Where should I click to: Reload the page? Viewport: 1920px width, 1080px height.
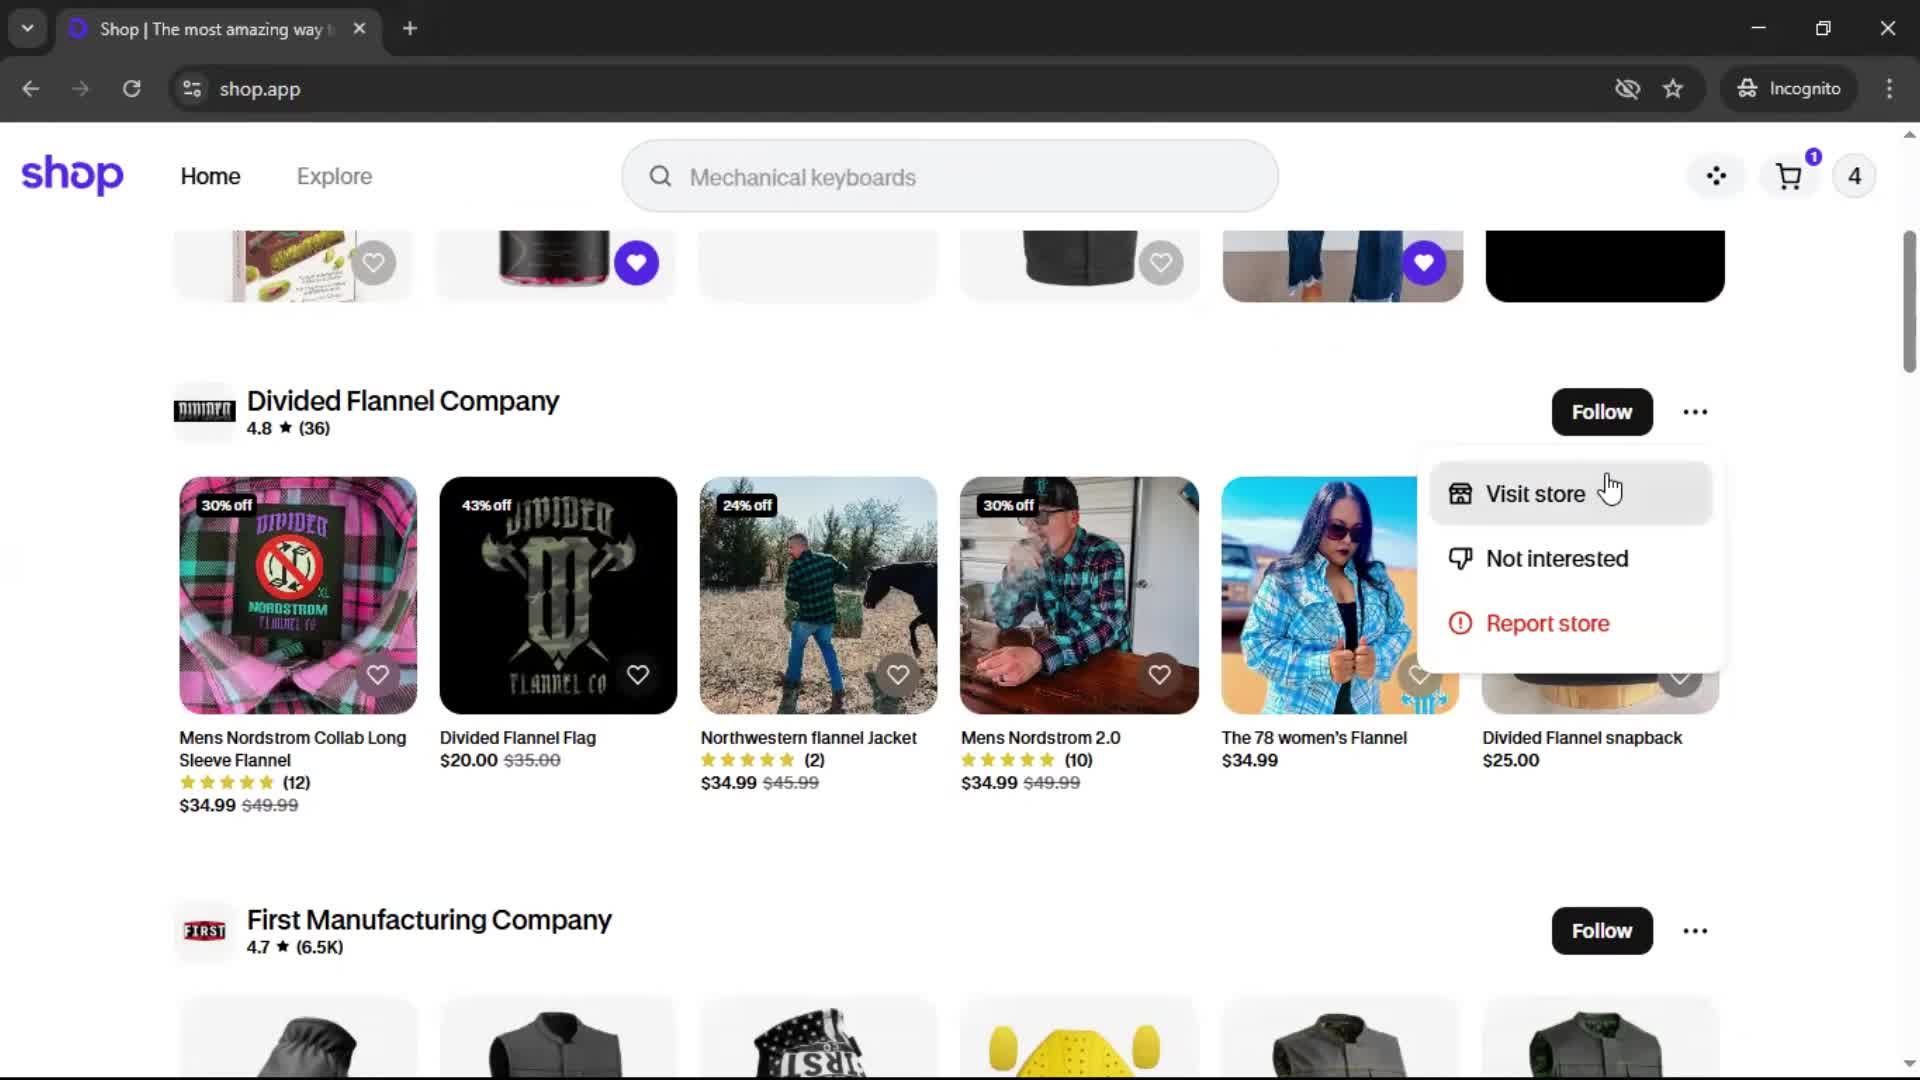coord(131,89)
